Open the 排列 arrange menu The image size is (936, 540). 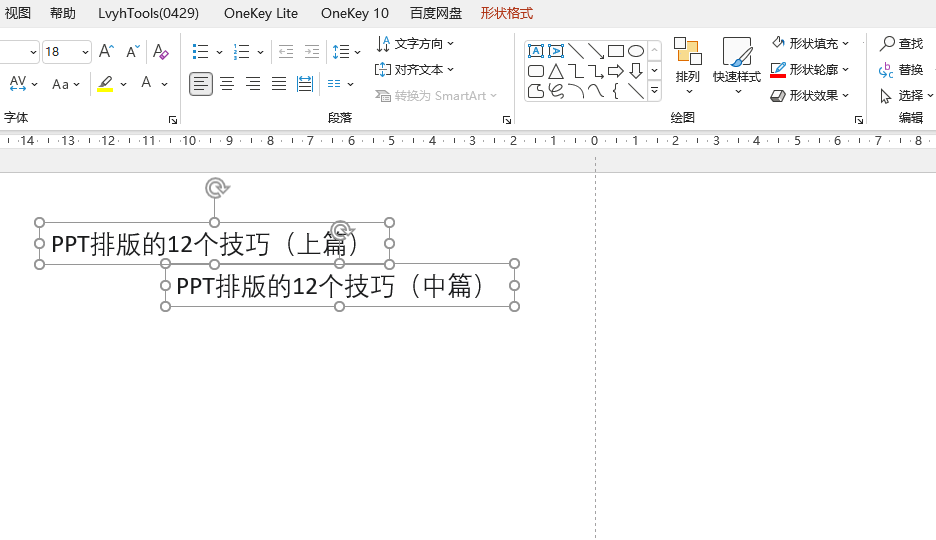(688, 66)
